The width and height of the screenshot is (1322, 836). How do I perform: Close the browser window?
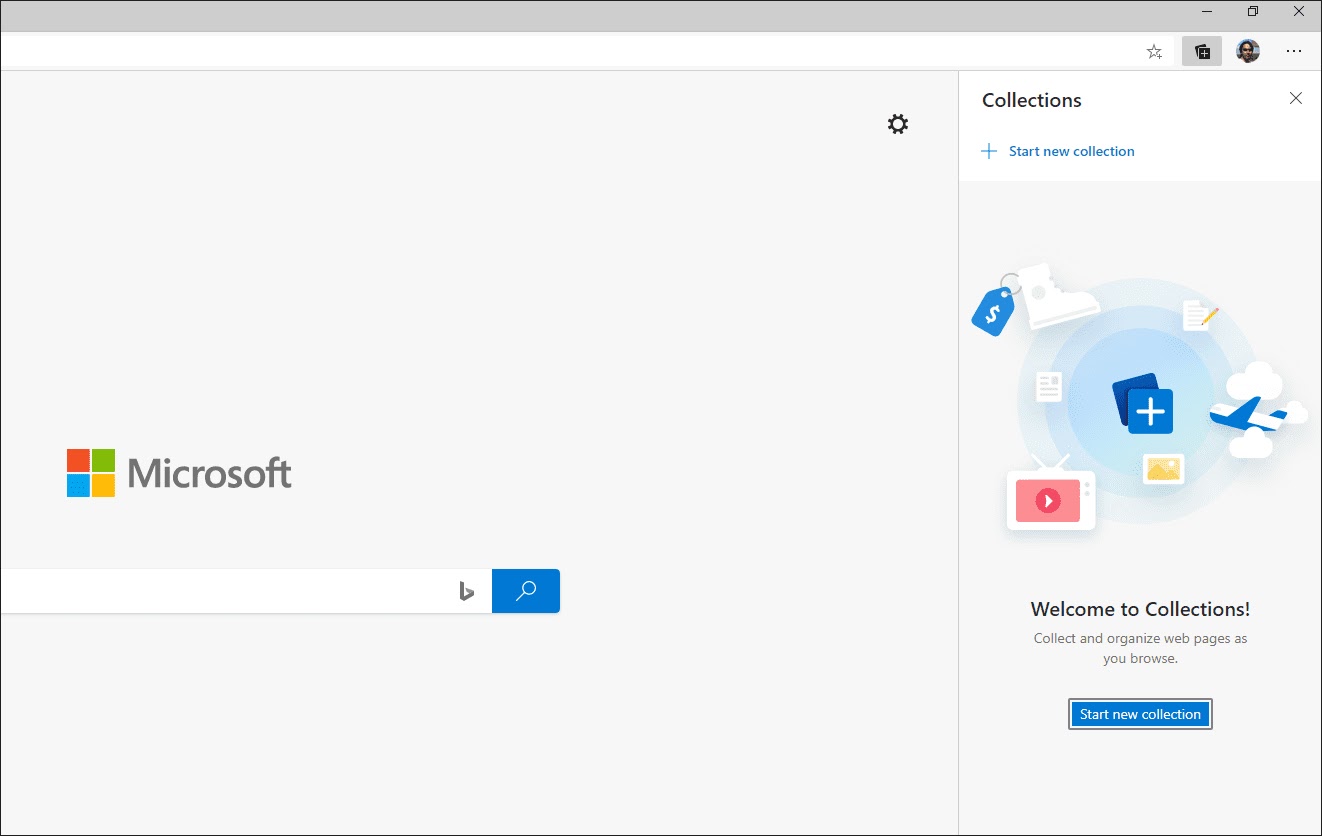[x=1298, y=12]
